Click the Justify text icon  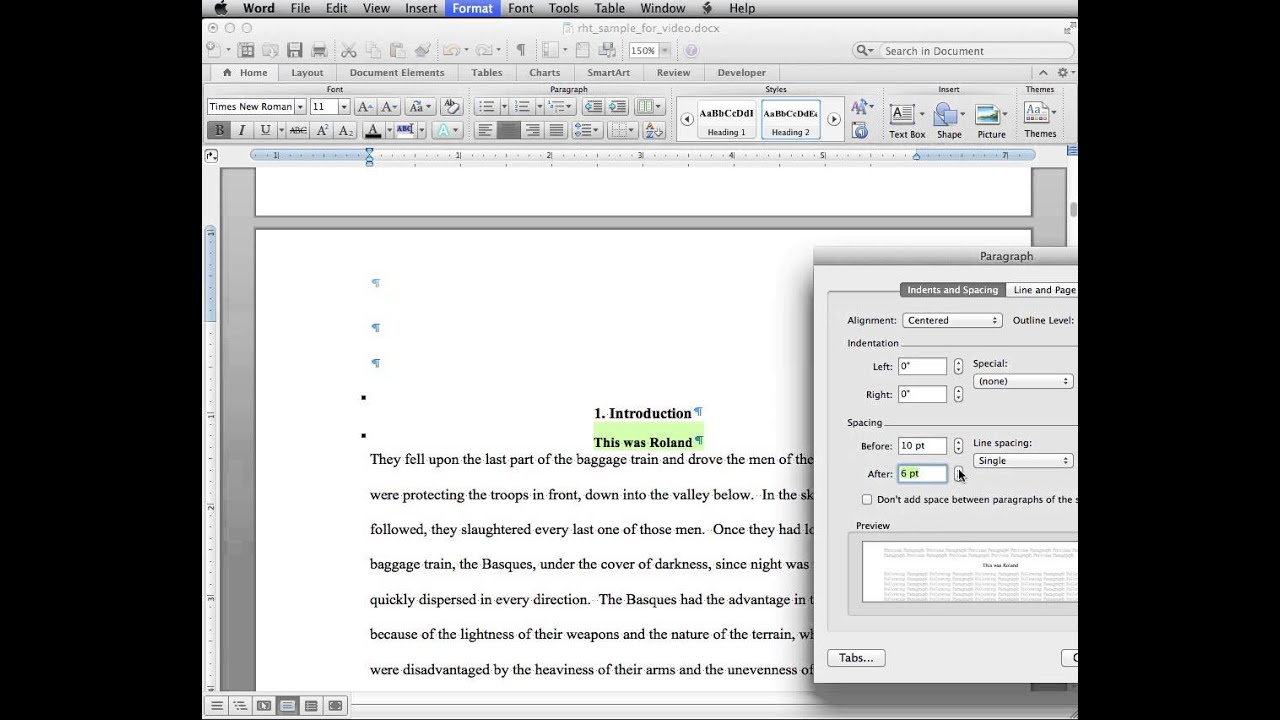pyautogui.click(x=556, y=130)
